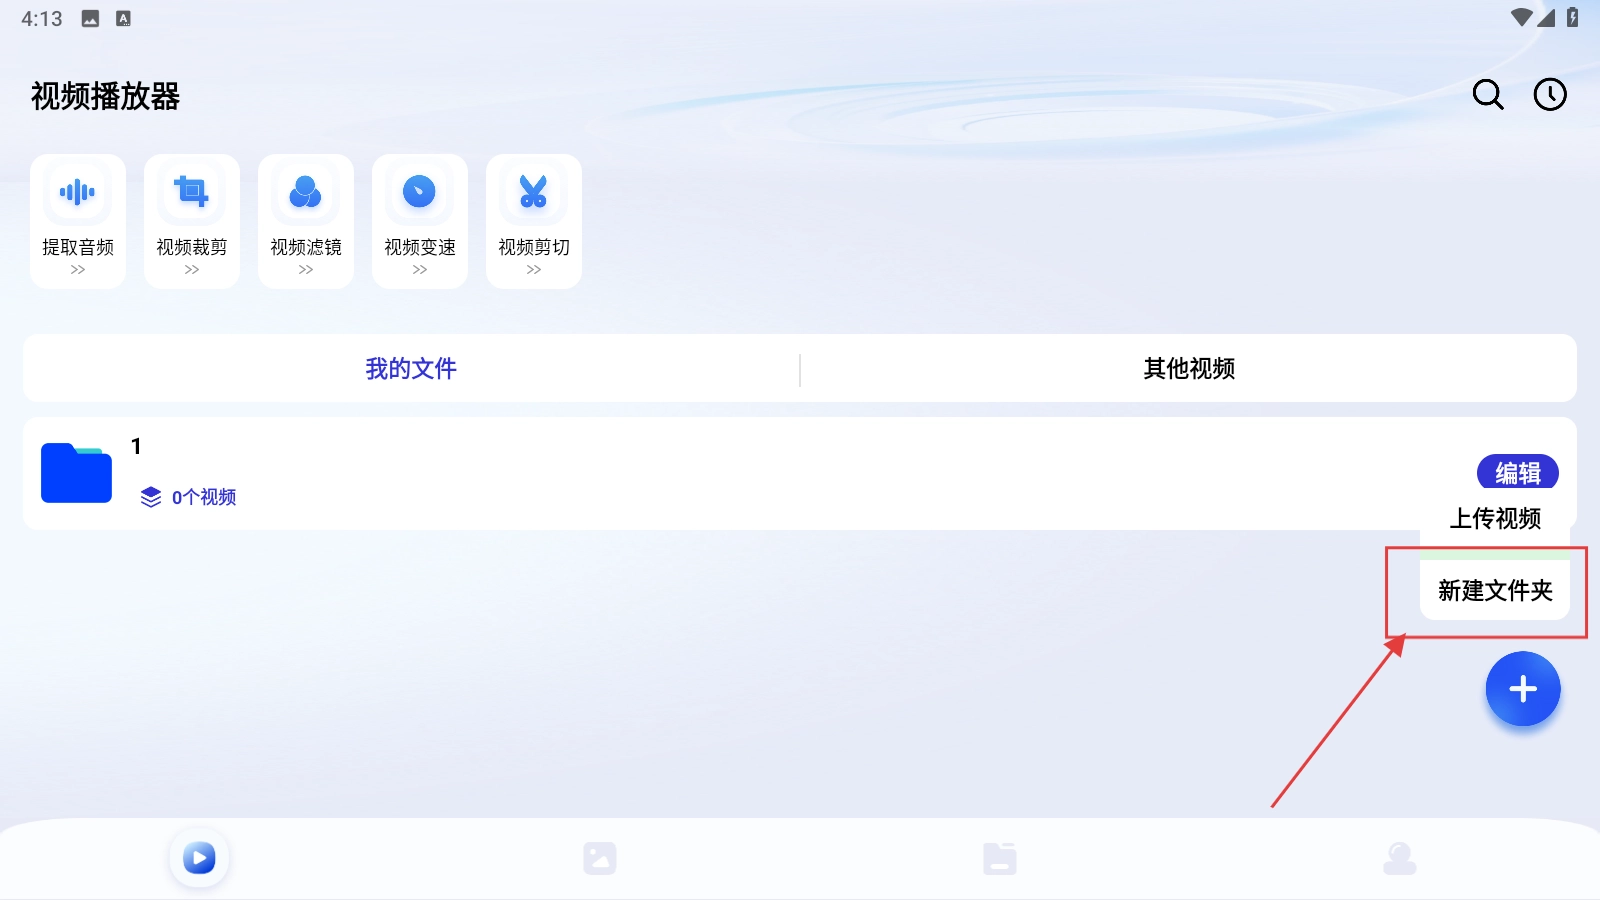Tap the blue plus floating button
This screenshot has height=900, width=1600.
click(1522, 689)
